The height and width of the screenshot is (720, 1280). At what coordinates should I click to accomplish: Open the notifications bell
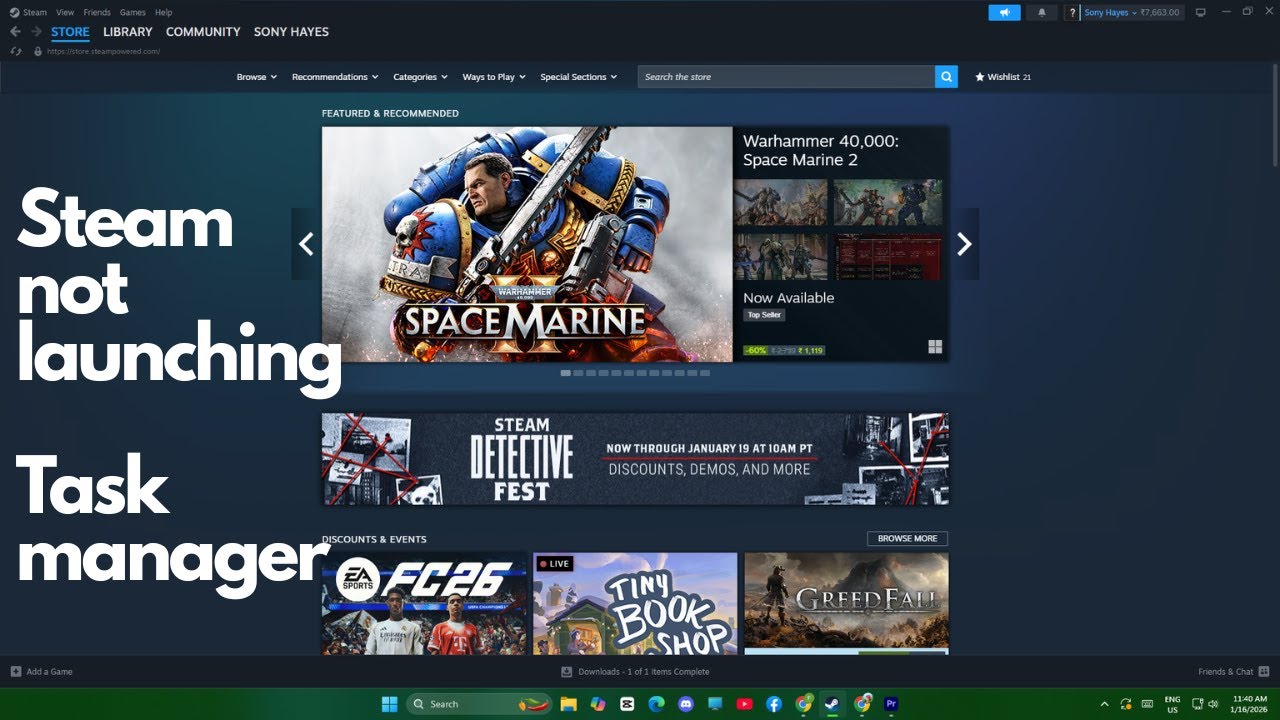tap(1042, 13)
